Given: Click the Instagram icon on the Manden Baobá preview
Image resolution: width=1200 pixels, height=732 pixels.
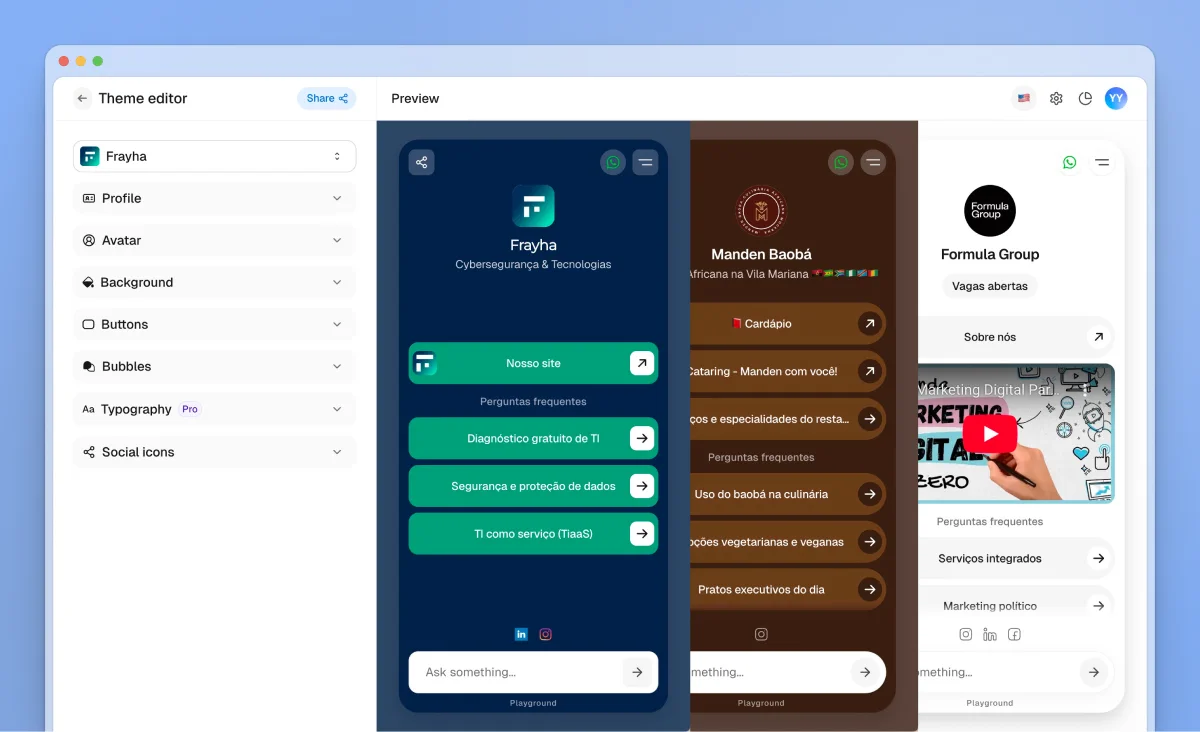Looking at the screenshot, I should point(761,633).
